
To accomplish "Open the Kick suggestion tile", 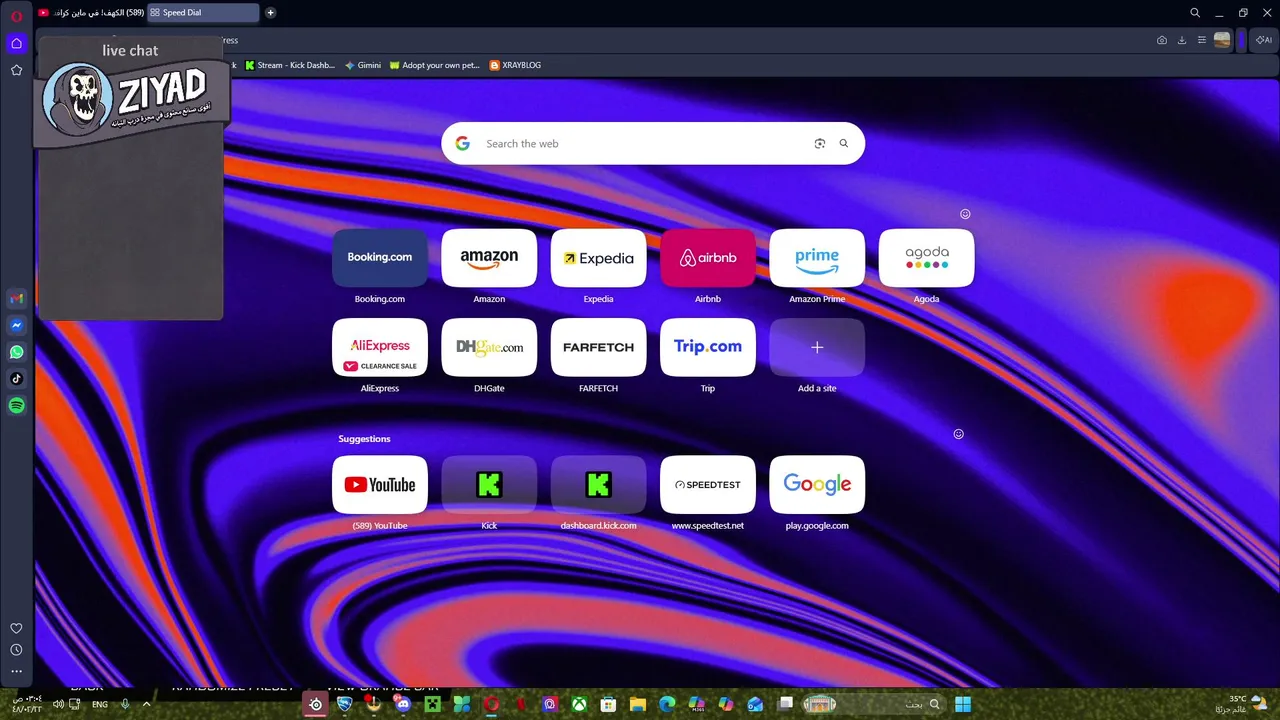I will 489,485.
